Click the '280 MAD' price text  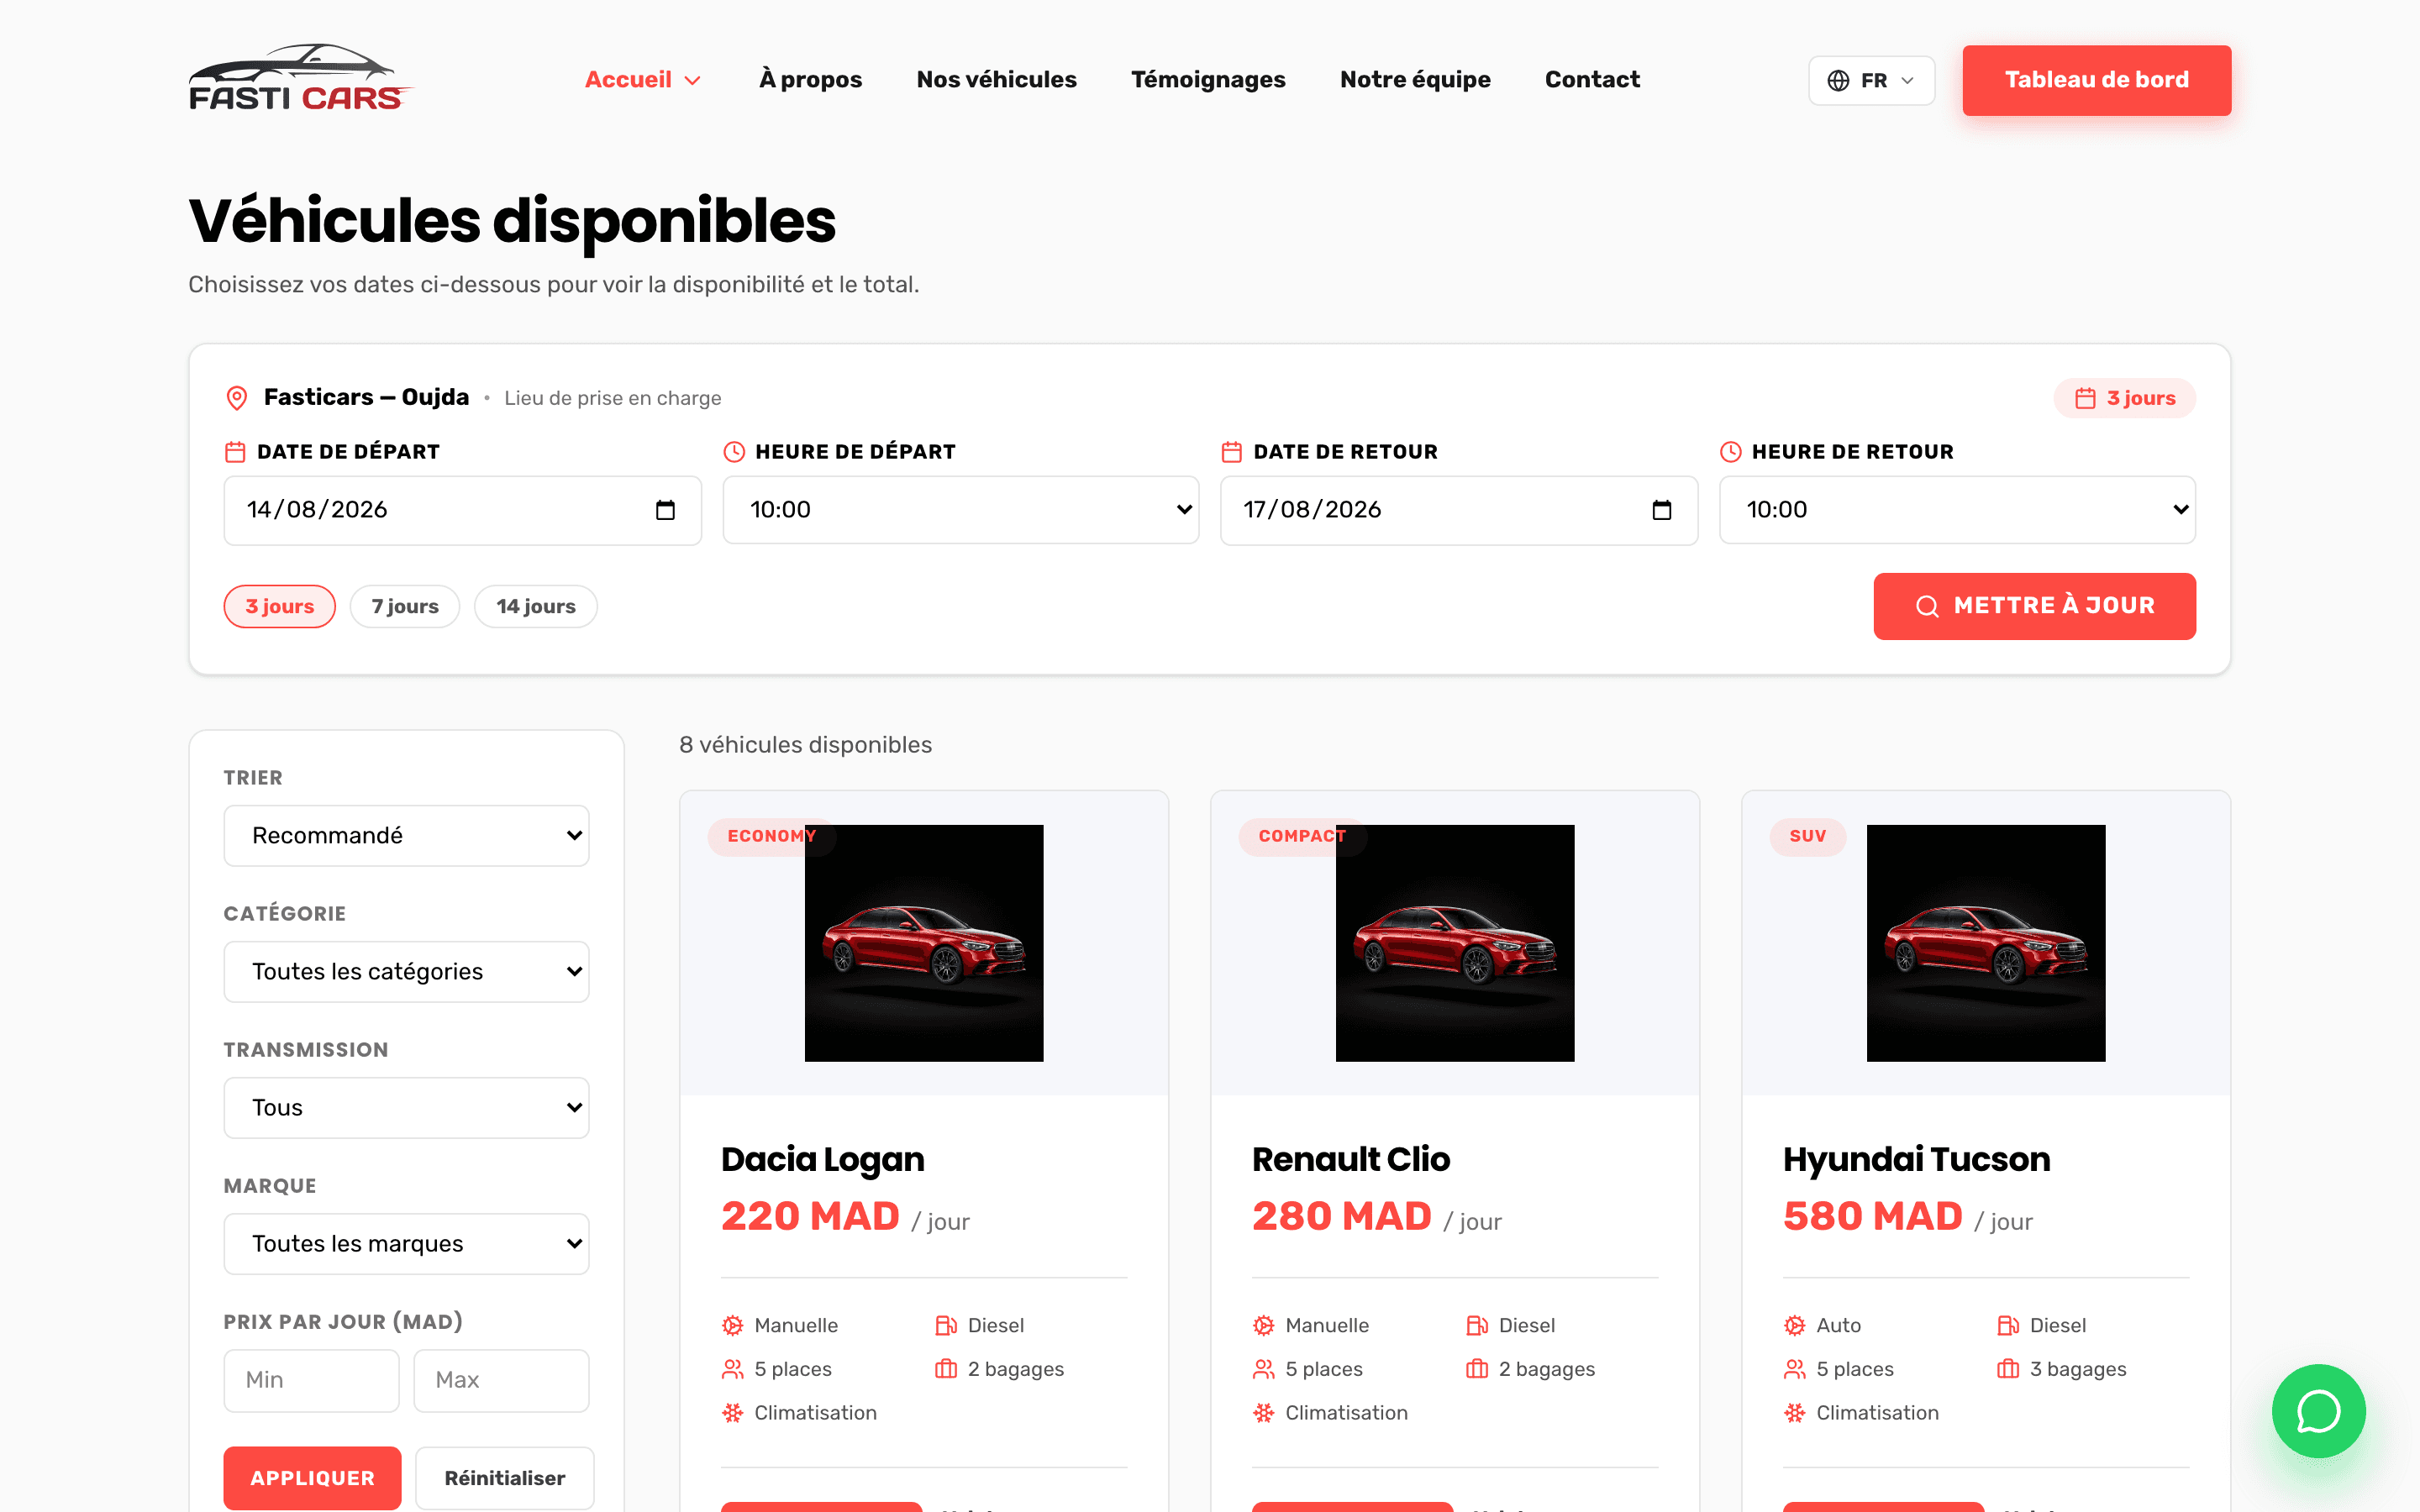pos(1341,1216)
